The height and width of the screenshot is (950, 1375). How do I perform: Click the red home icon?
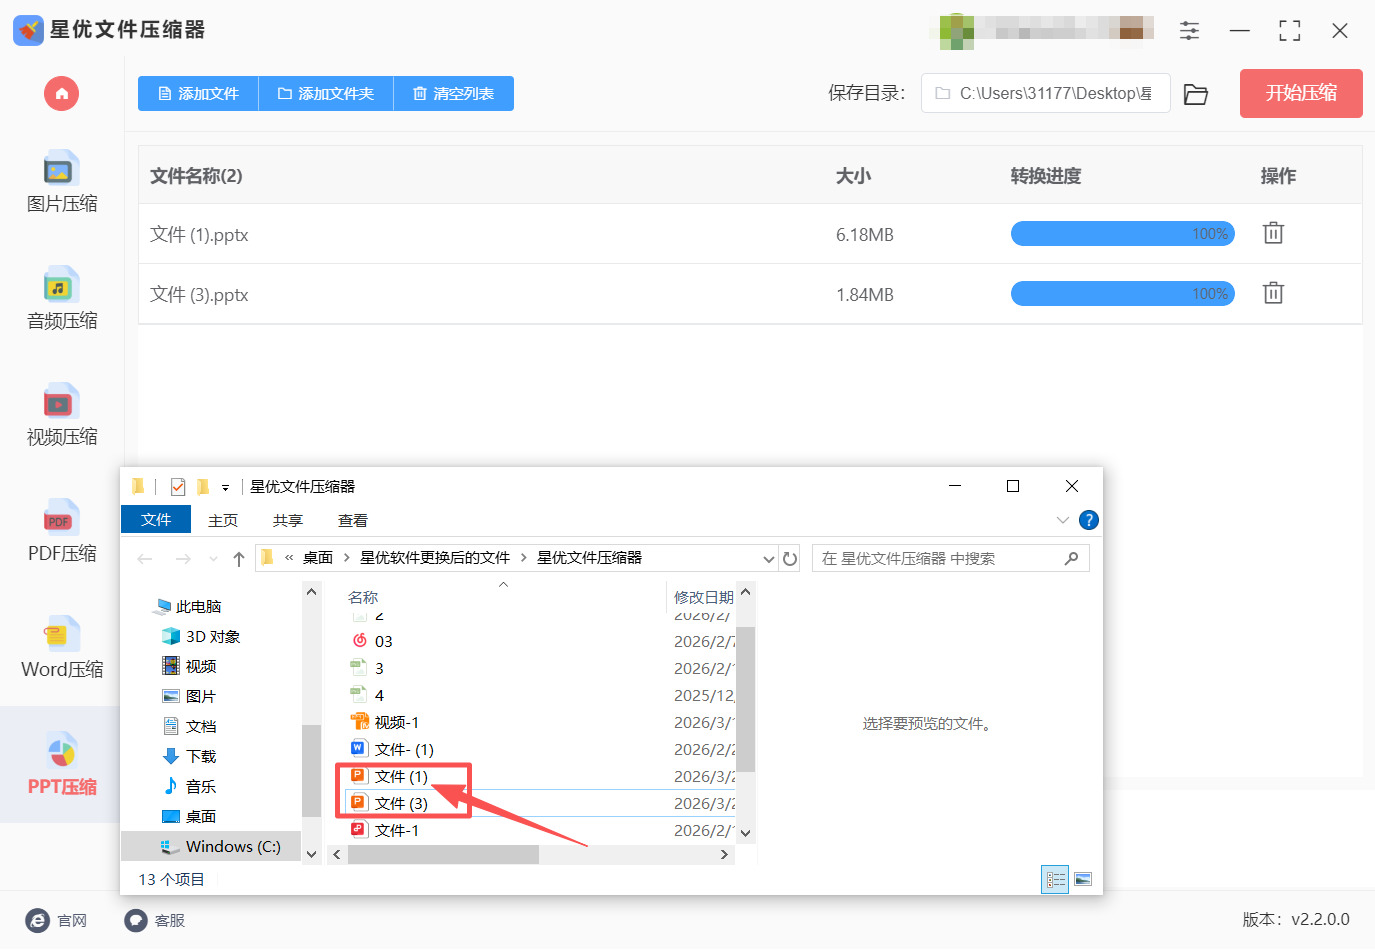click(61, 94)
